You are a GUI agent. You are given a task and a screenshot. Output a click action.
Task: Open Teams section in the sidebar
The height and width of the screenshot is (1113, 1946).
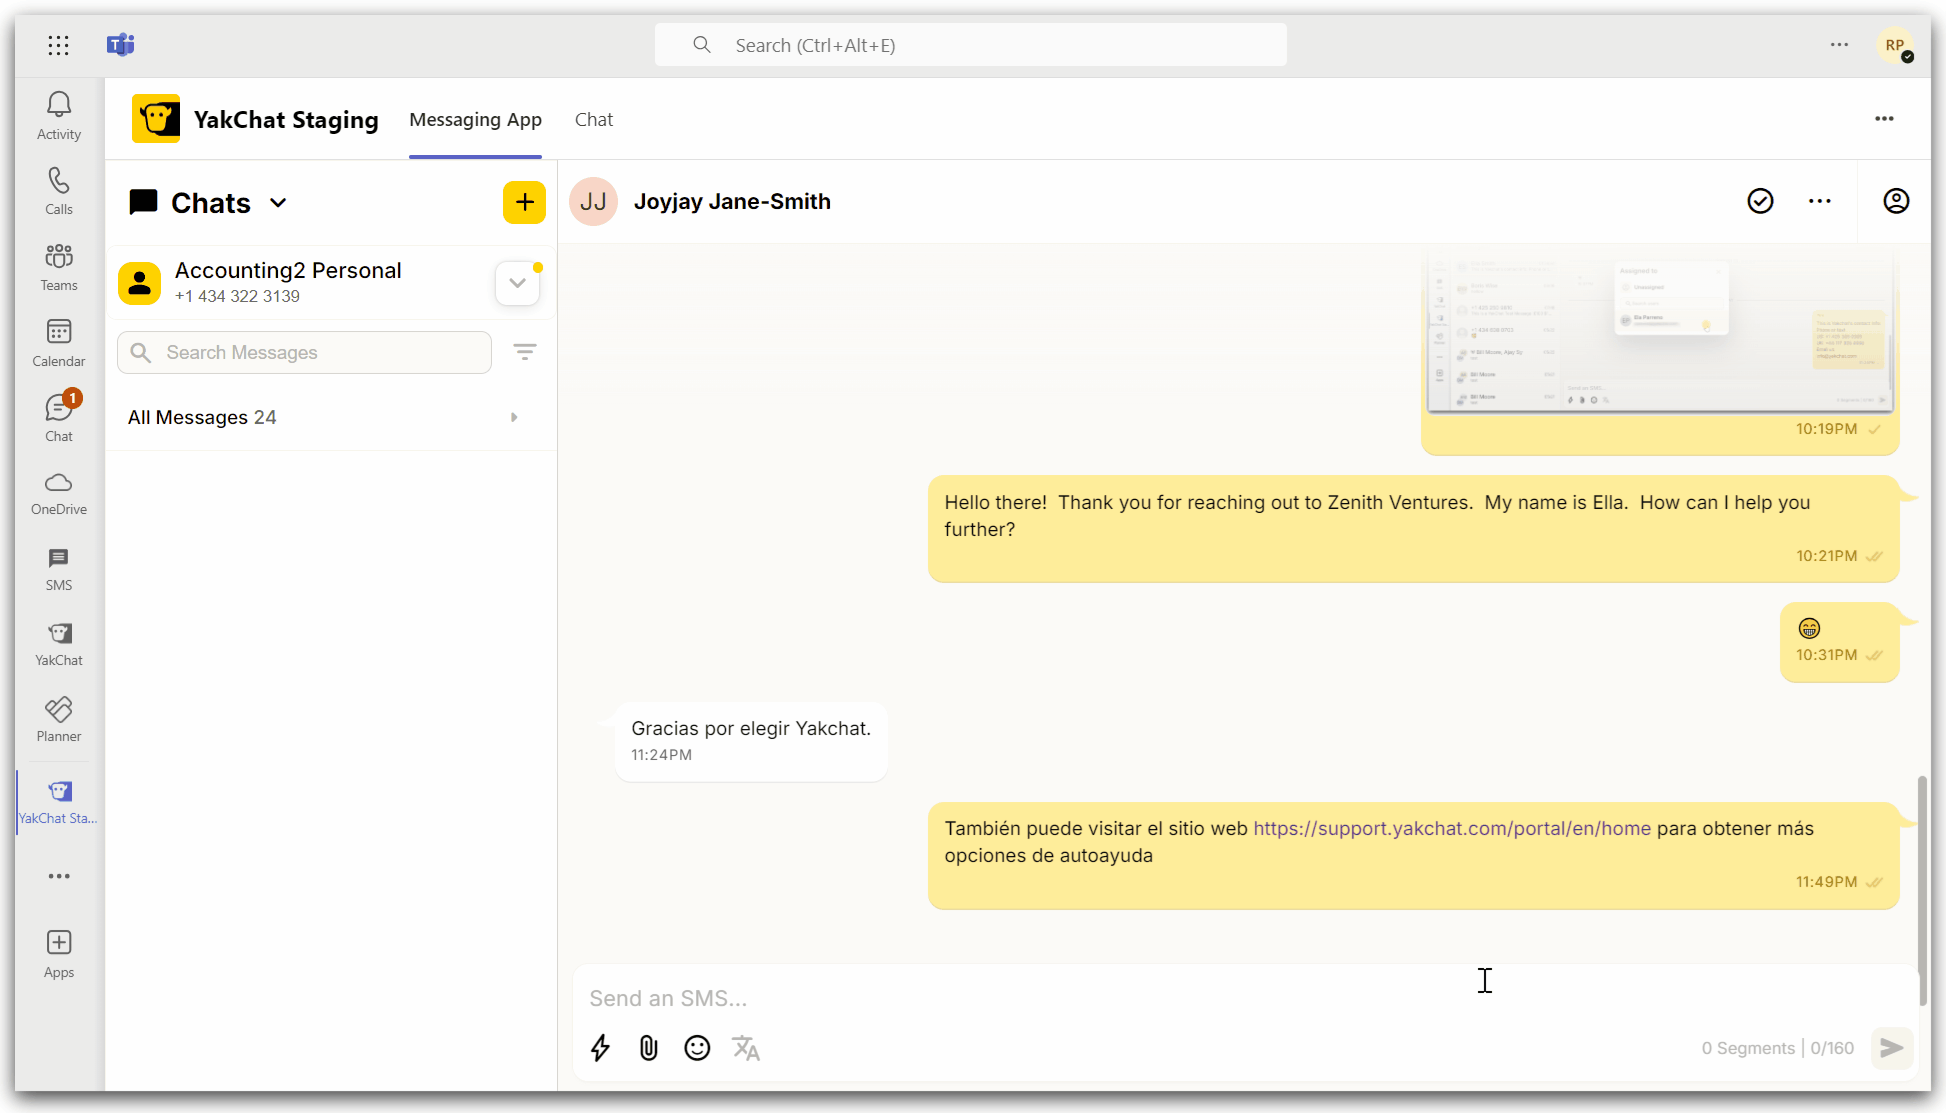[59, 267]
